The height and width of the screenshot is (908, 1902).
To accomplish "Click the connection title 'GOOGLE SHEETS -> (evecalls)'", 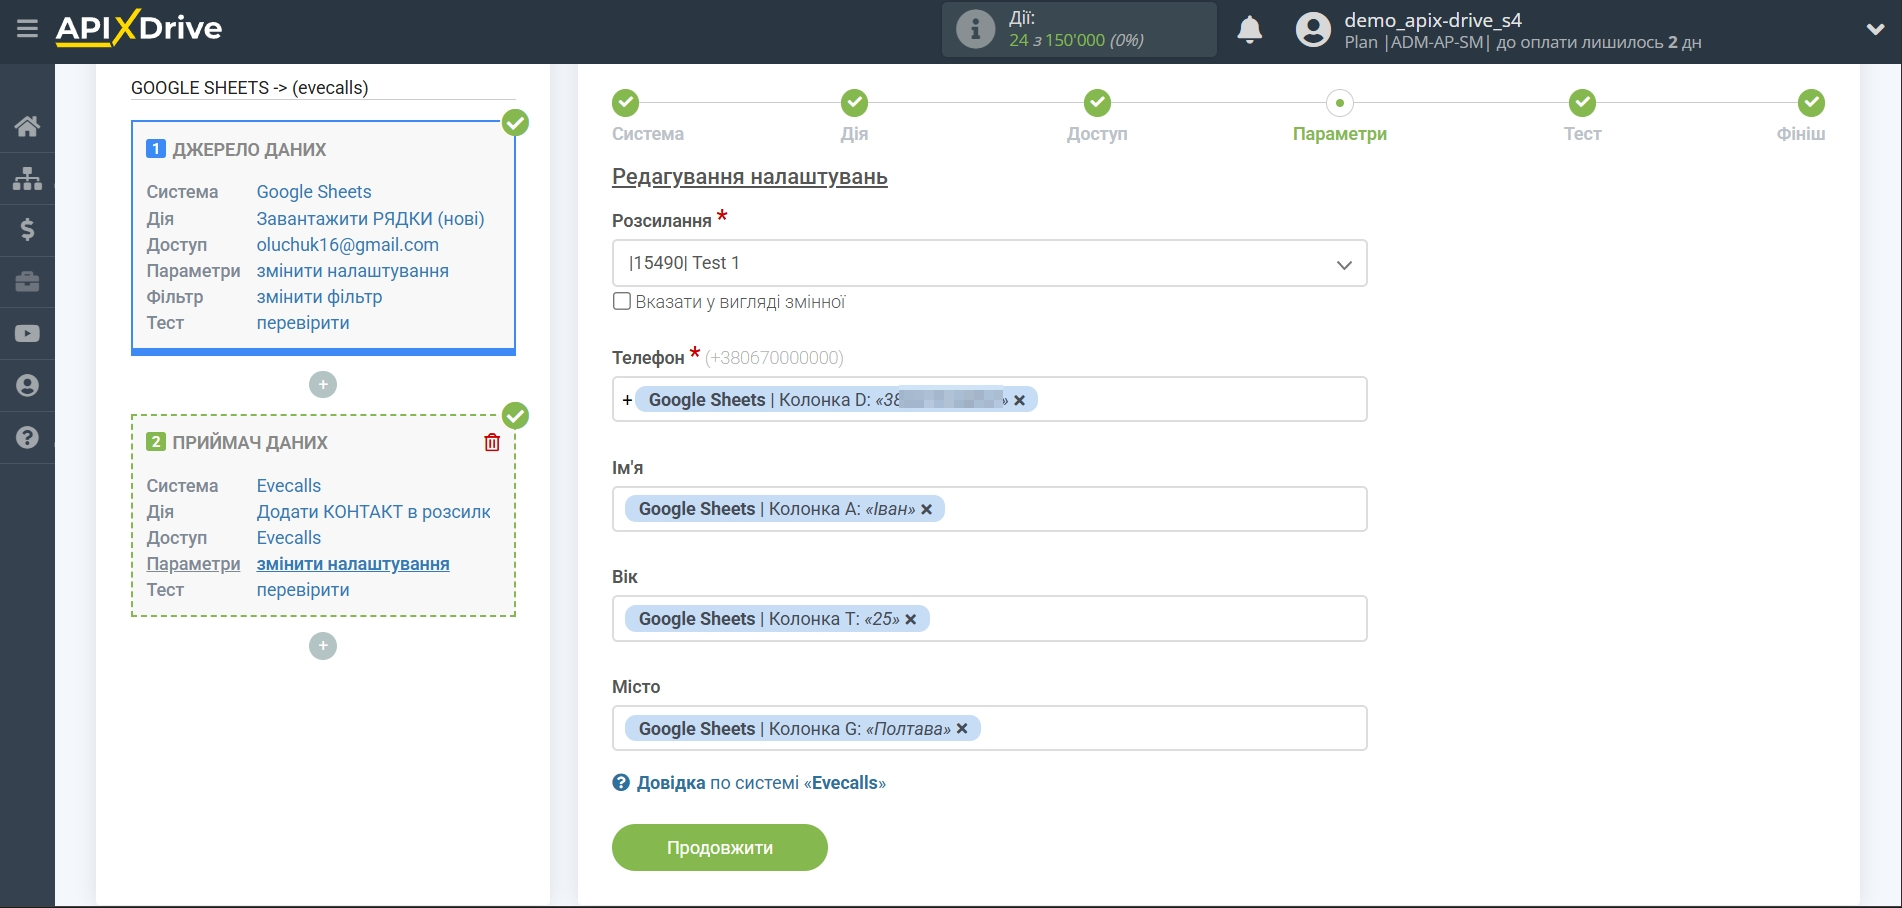I will [x=250, y=88].
